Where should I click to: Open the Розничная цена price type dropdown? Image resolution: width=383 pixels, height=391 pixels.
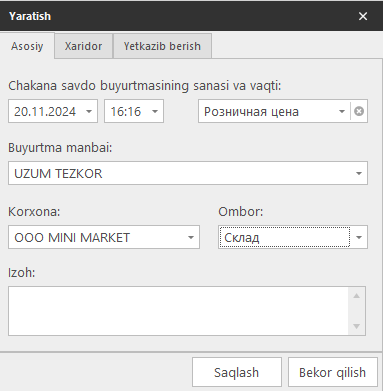342,111
